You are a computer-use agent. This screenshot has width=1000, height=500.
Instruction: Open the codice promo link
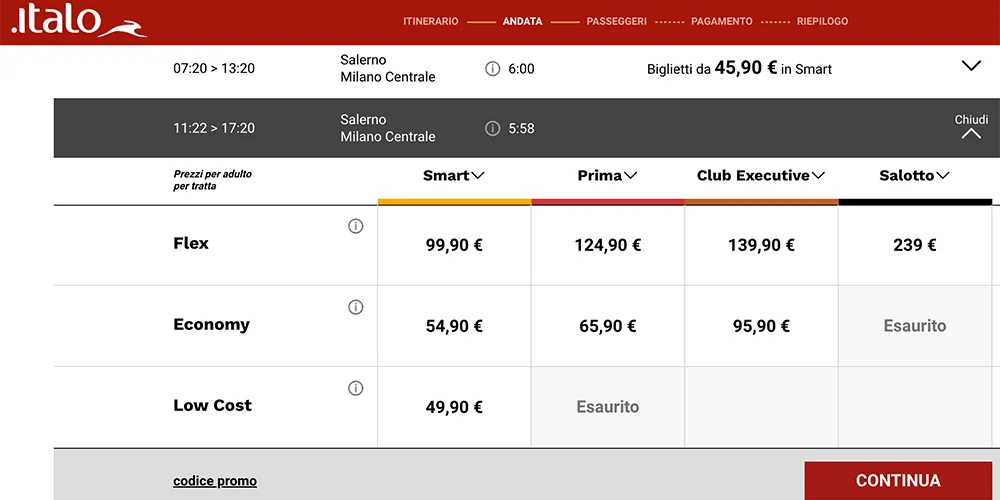click(x=215, y=481)
